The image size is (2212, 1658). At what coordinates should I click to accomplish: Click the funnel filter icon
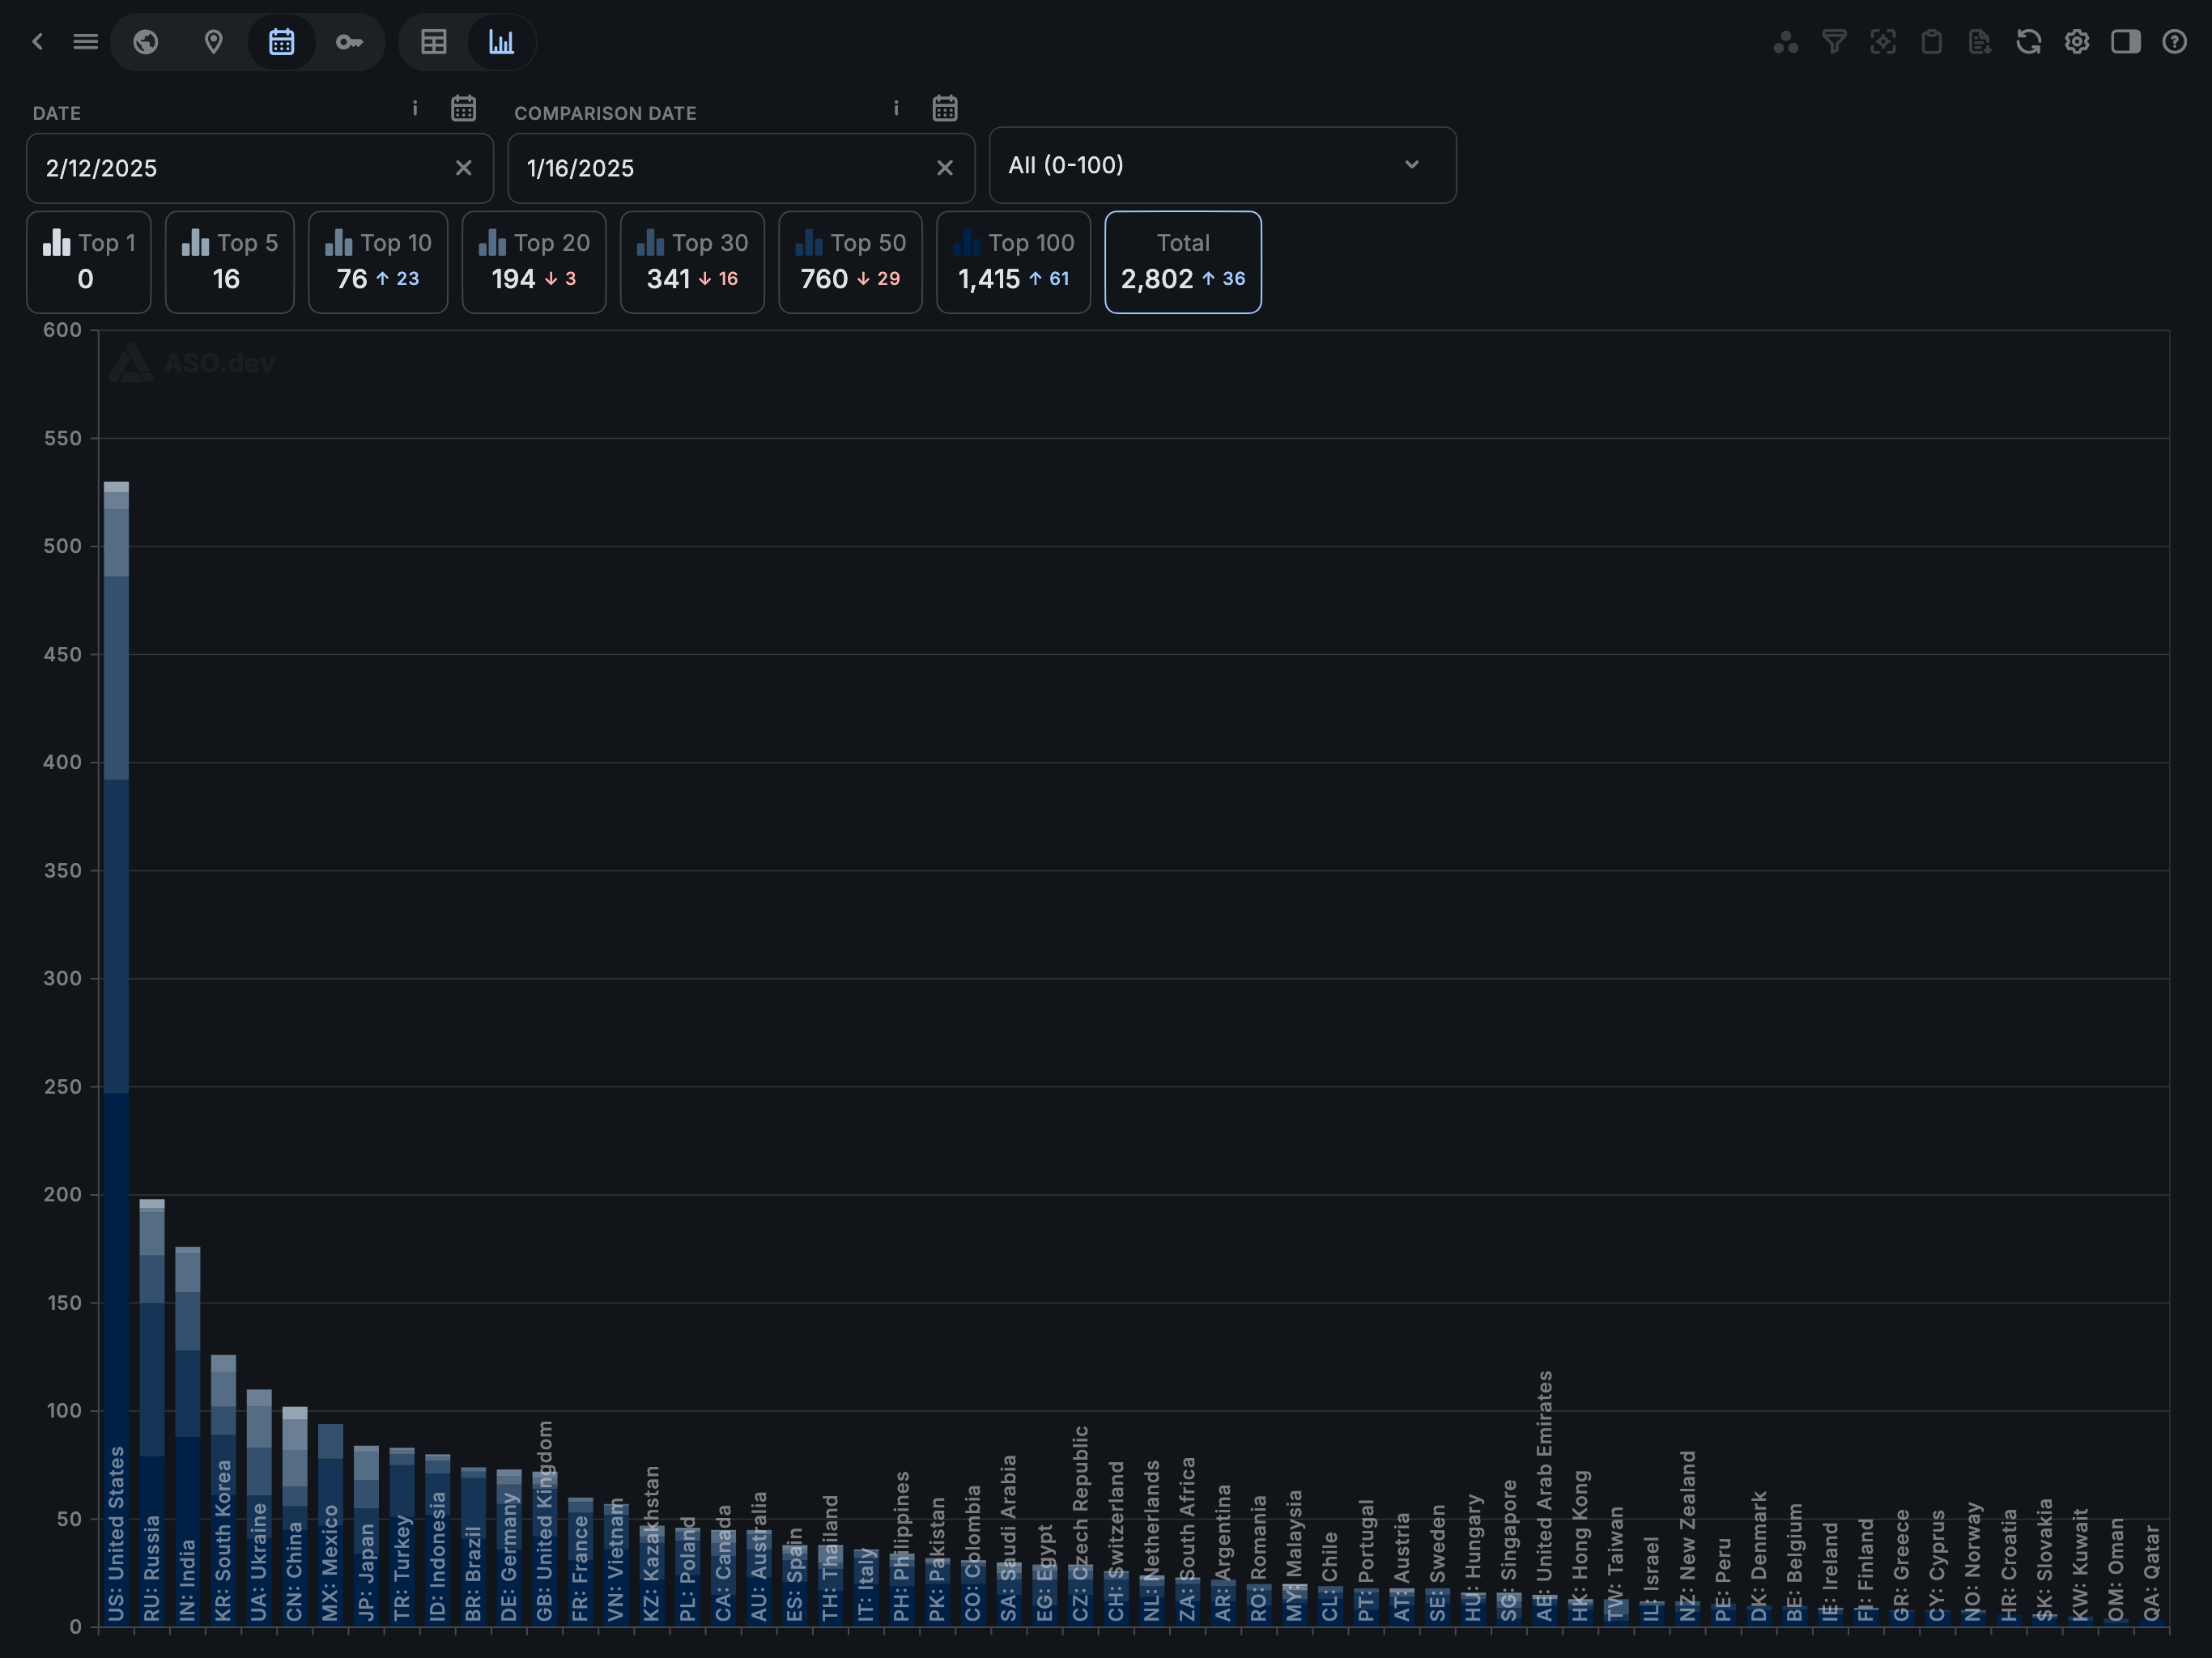point(1834,42)
